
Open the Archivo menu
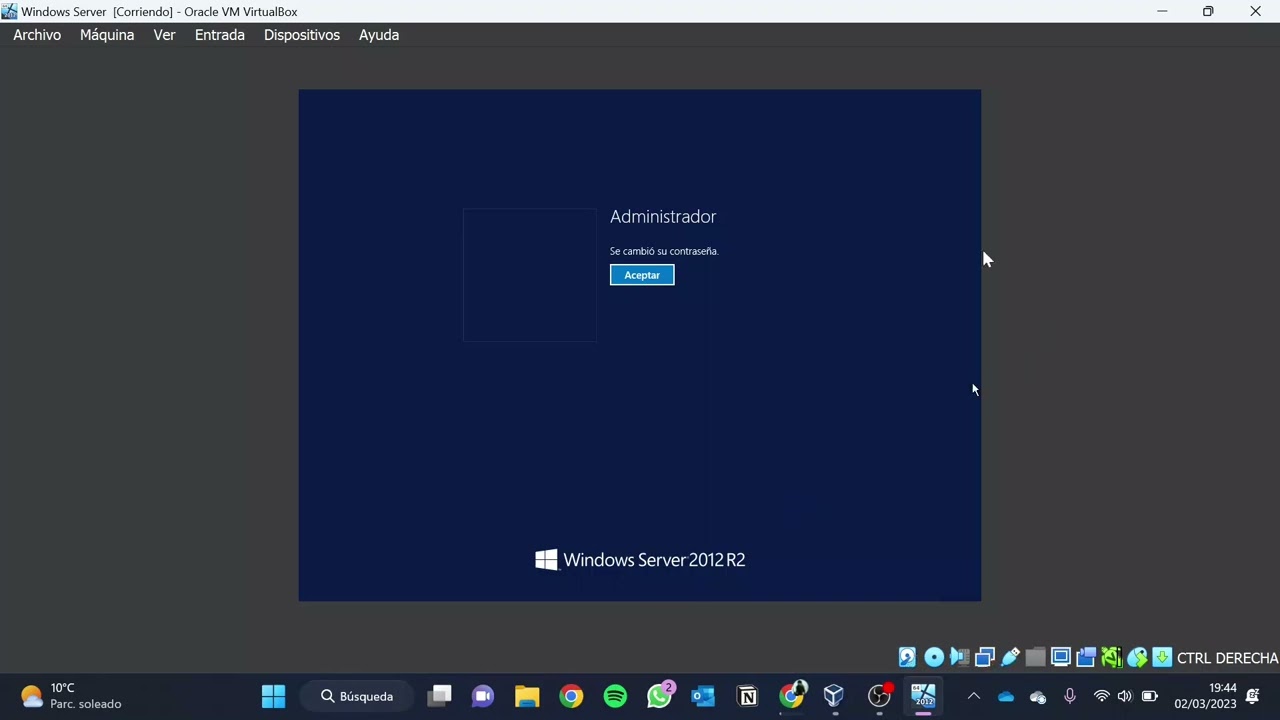point(37,35)
